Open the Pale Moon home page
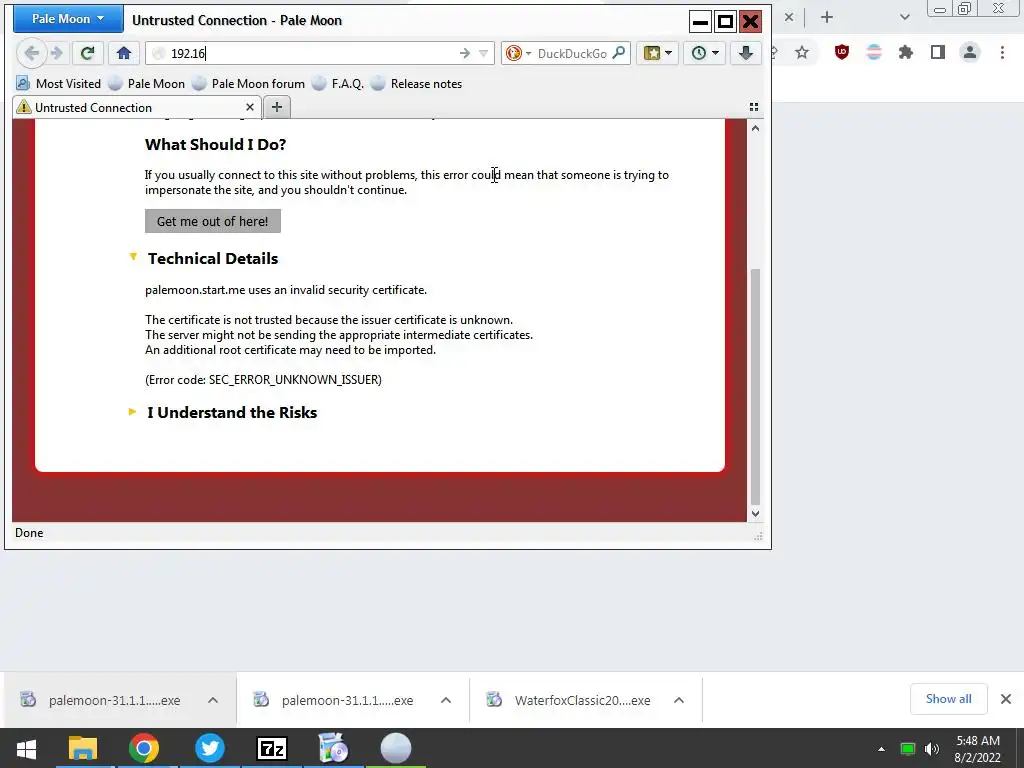 (123, 53)
